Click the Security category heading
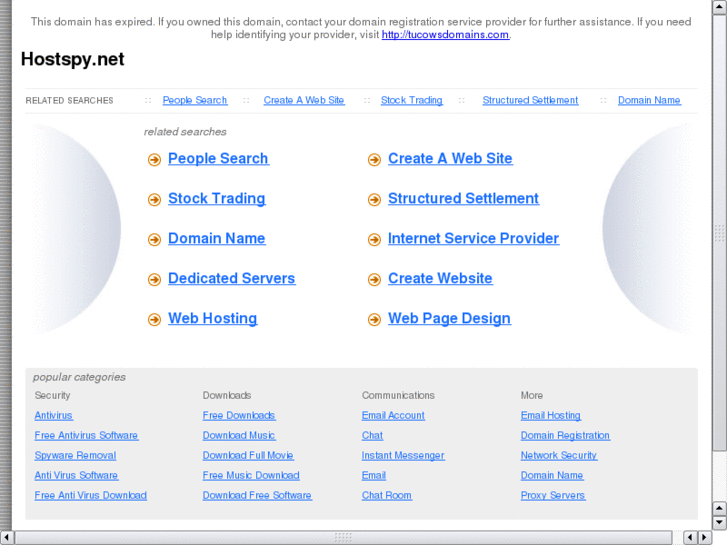 [52, 396]
